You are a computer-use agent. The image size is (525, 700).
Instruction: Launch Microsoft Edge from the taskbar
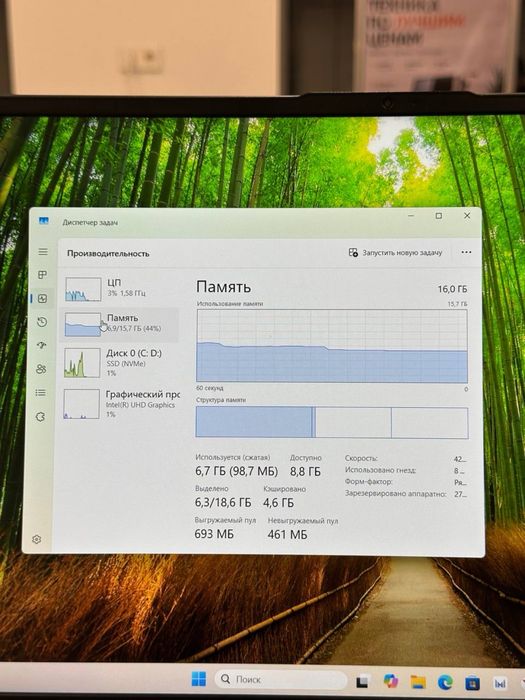tap(445, 682)
